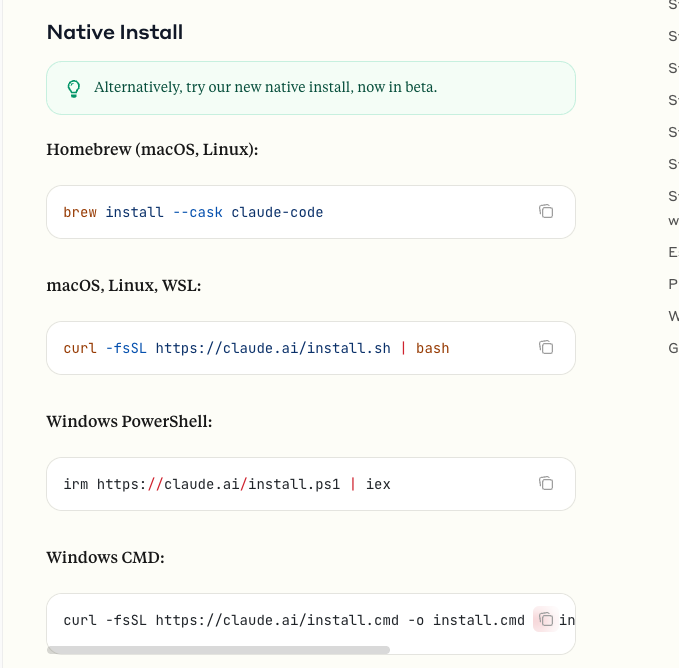Screen dimensions: 679x668
Task: Copy the Windows CMD curl command
Action: coord(546,620)
